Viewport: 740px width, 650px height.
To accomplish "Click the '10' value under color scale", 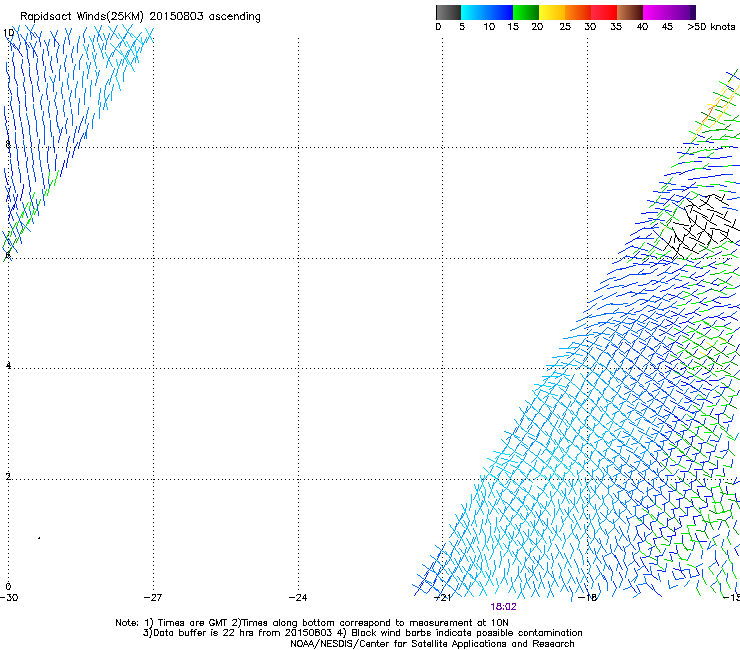I will coord(489,27).
